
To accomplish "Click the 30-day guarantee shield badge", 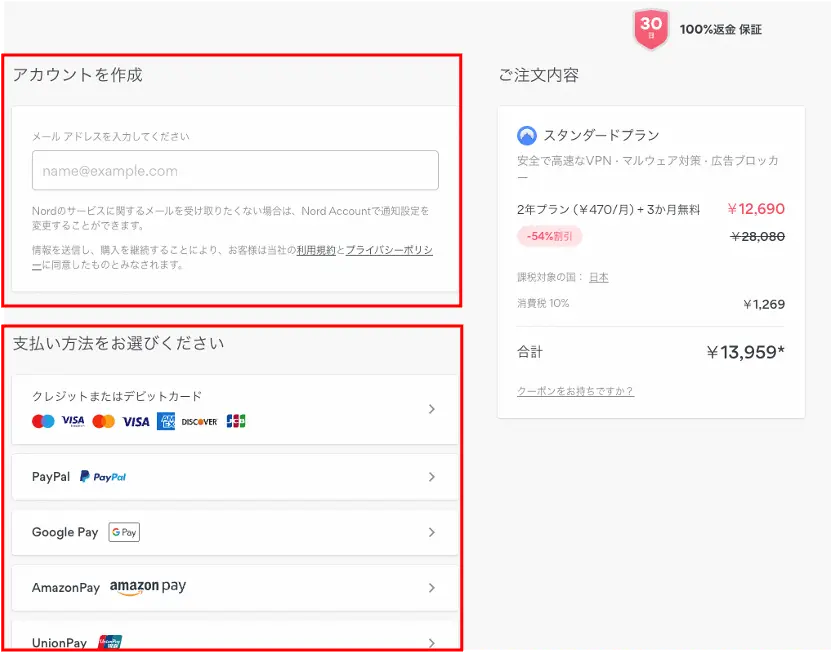I will (x=651, y=29).
